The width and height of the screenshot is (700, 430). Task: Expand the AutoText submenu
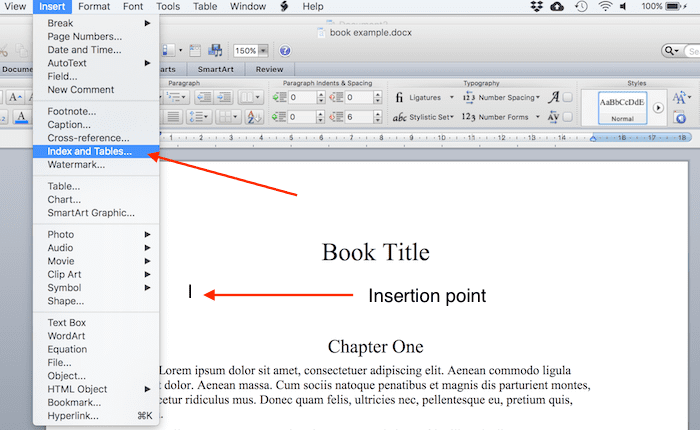(x=147, y=63)
